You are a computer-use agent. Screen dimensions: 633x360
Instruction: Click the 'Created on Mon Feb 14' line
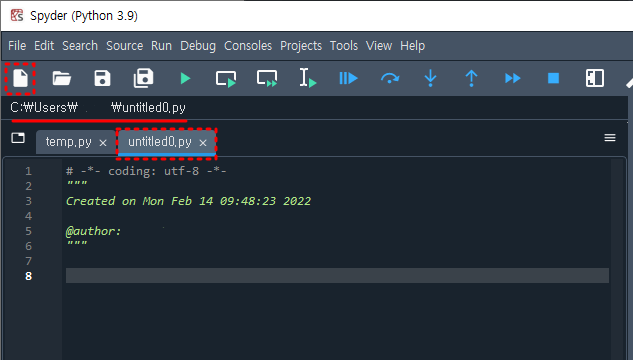[188, 201]
